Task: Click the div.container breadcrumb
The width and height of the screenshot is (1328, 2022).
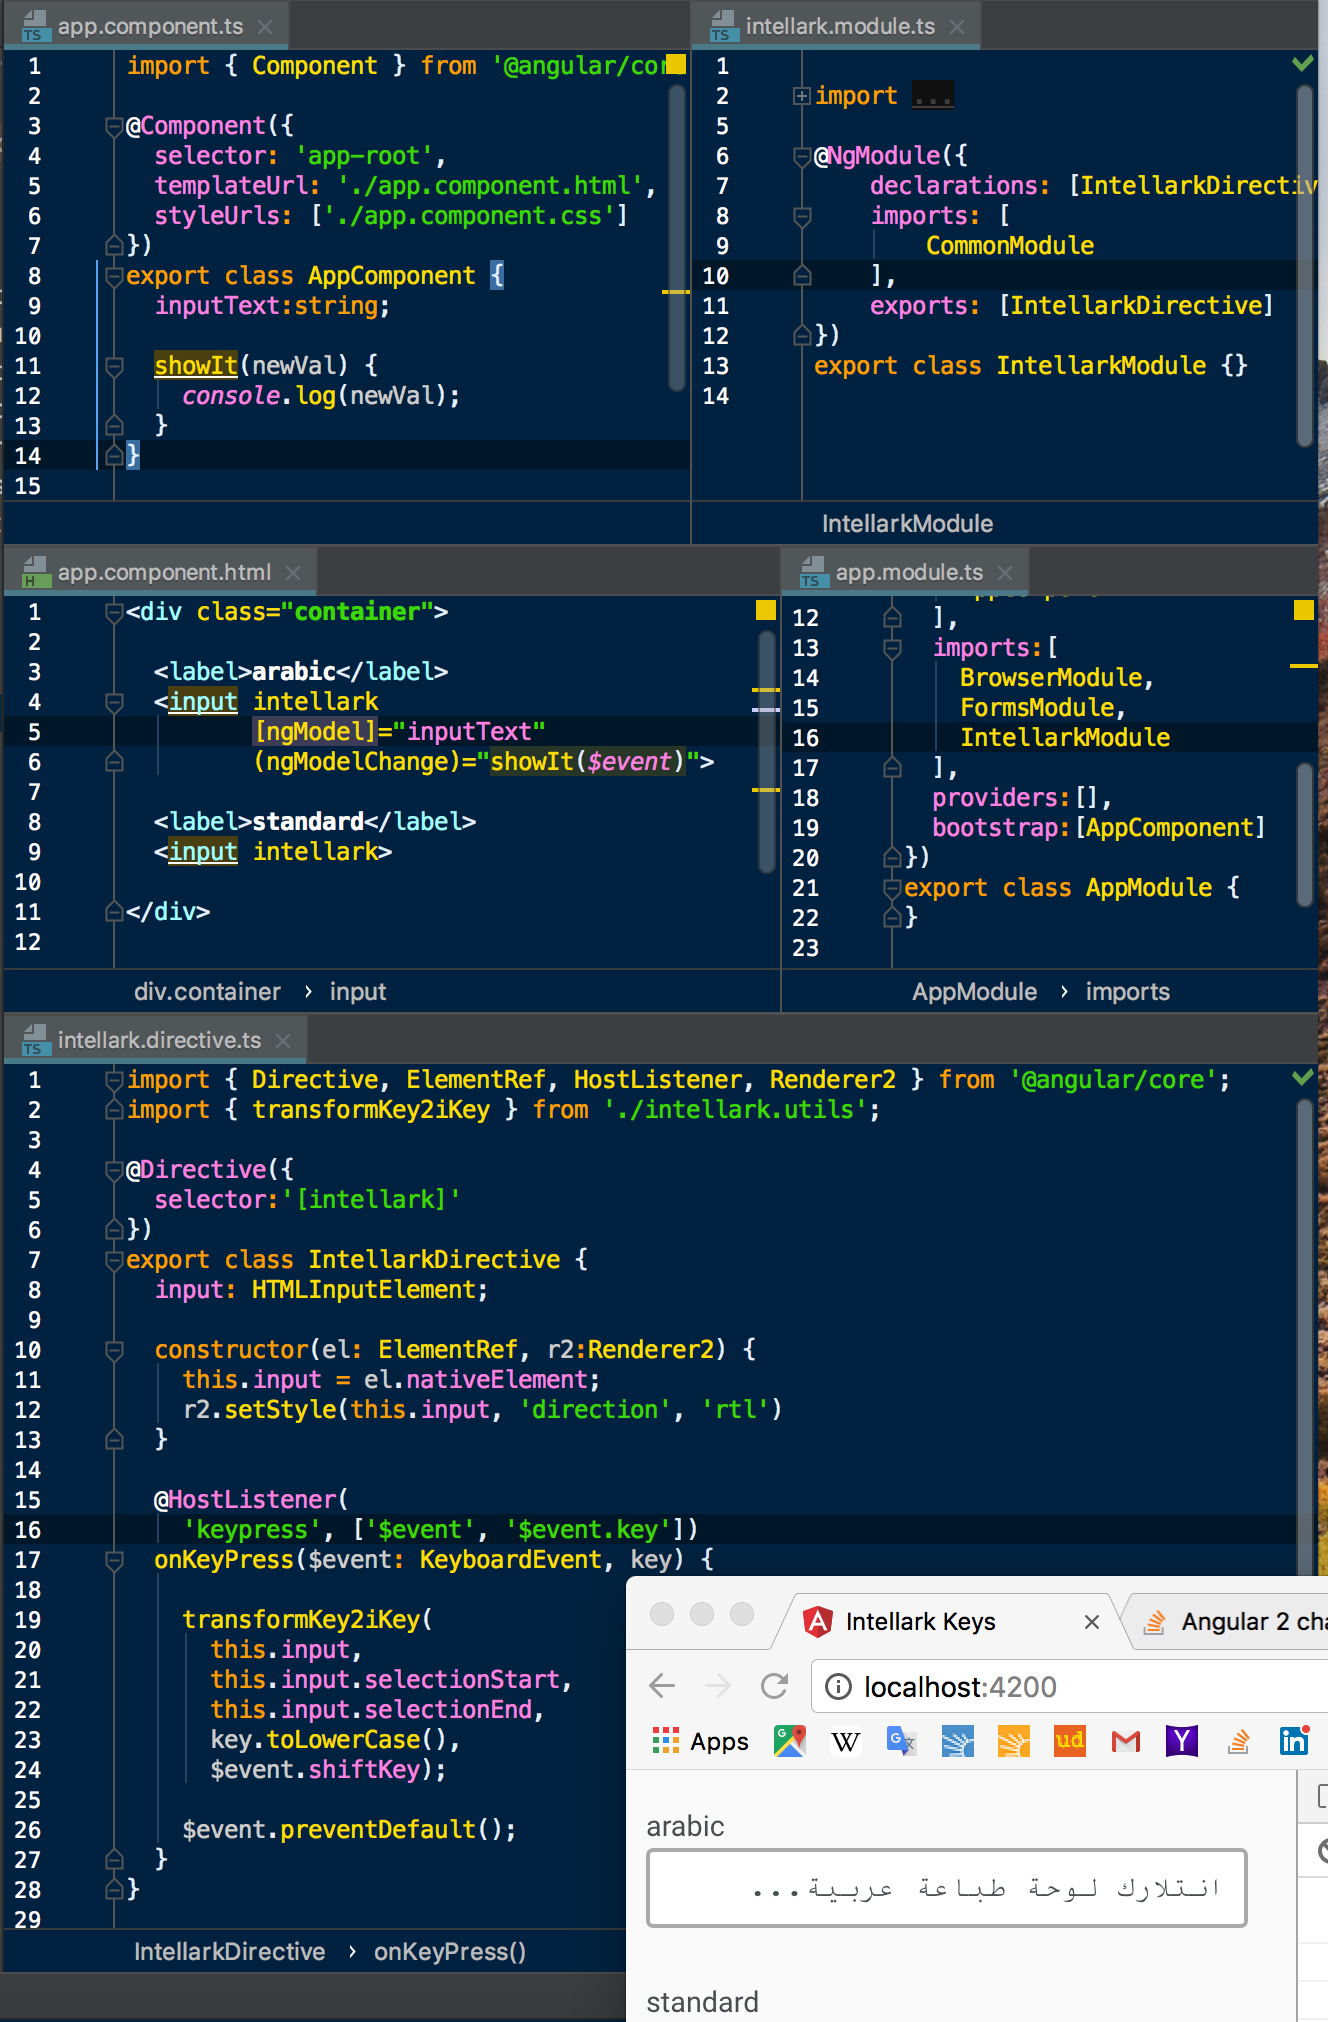Action: (207, 992)
